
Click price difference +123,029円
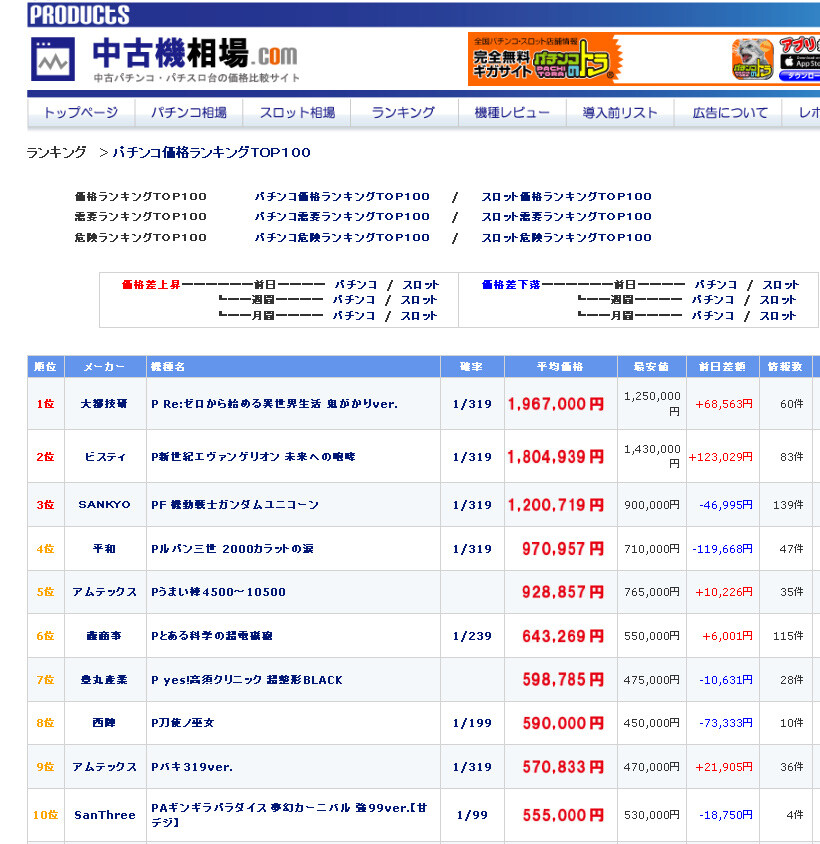[720, 457]
